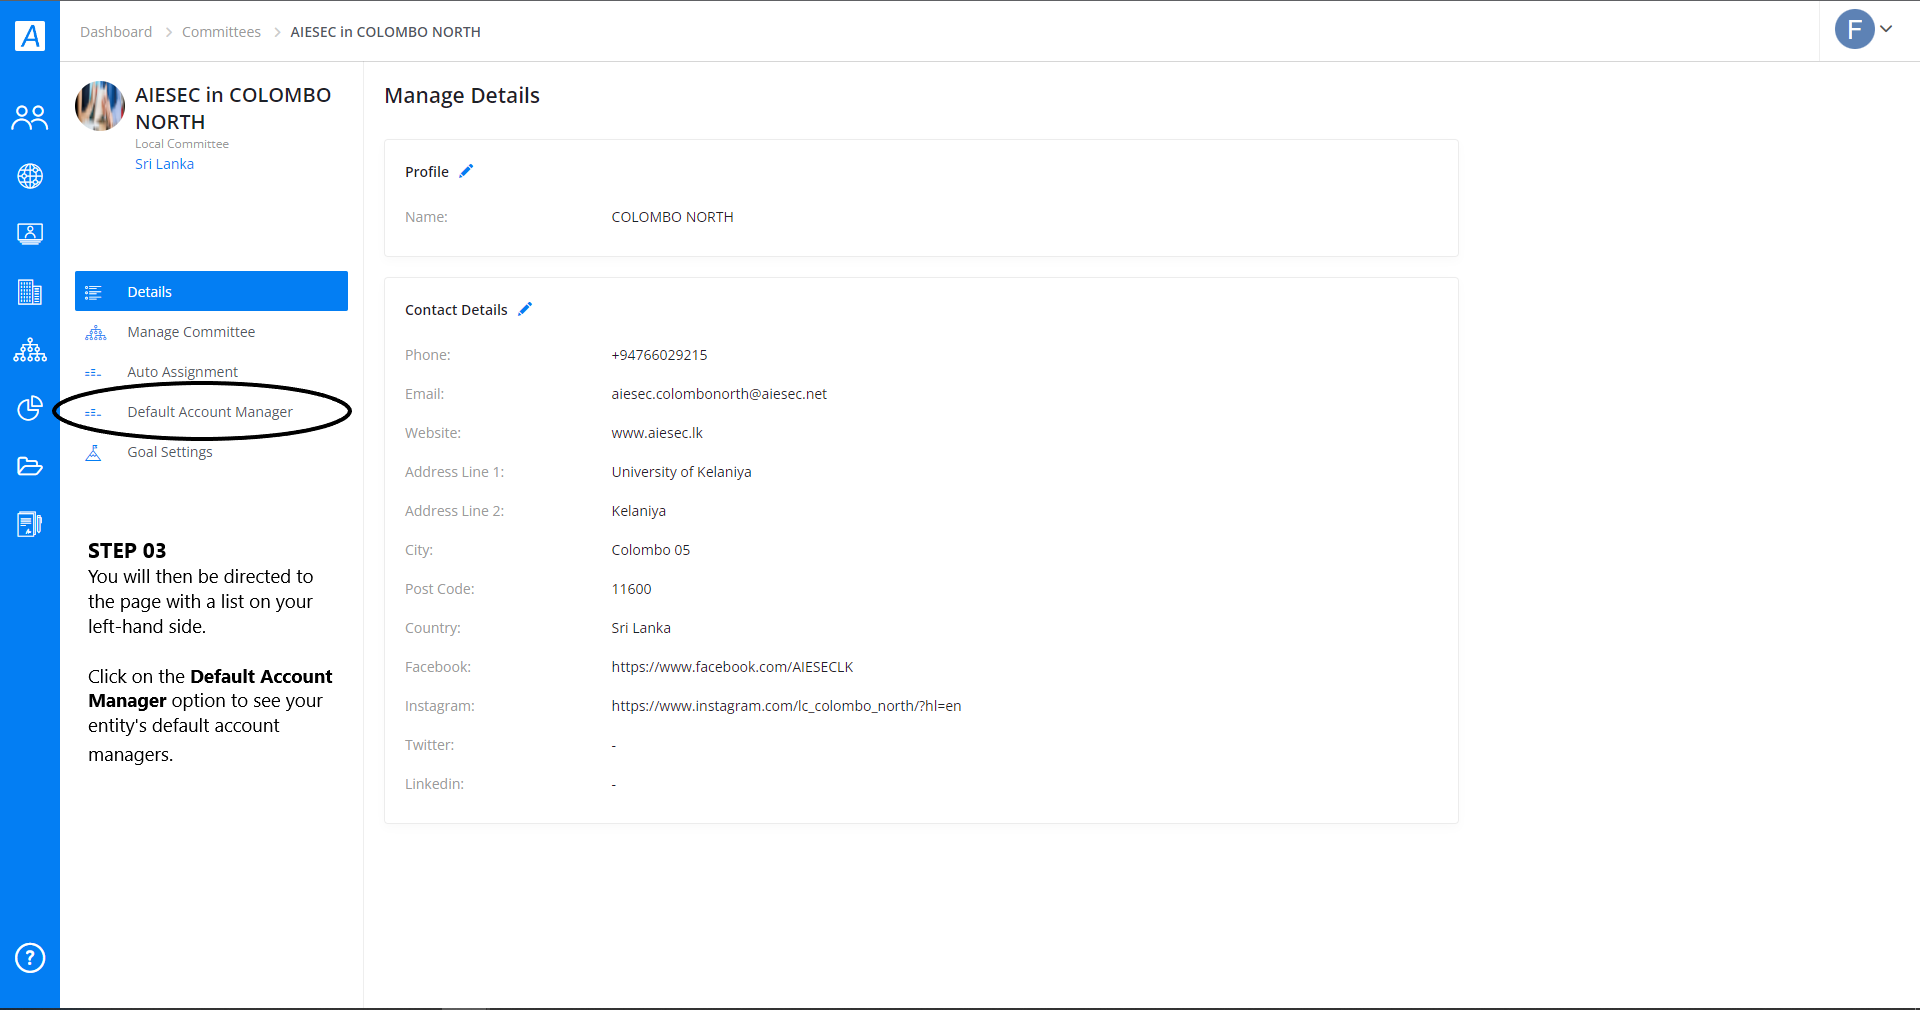Click the phone number +94766029215

(x=659, y=355)
